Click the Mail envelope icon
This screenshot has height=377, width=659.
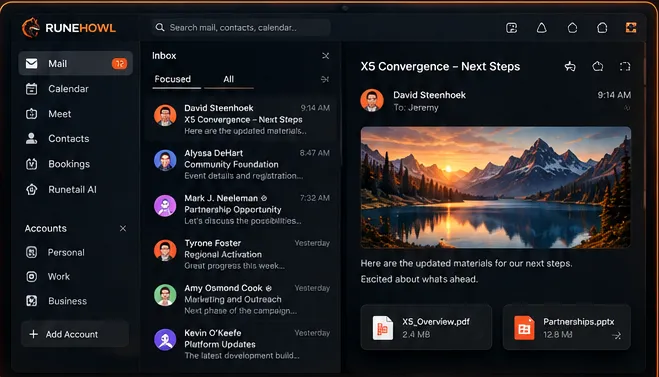(32, 63)
